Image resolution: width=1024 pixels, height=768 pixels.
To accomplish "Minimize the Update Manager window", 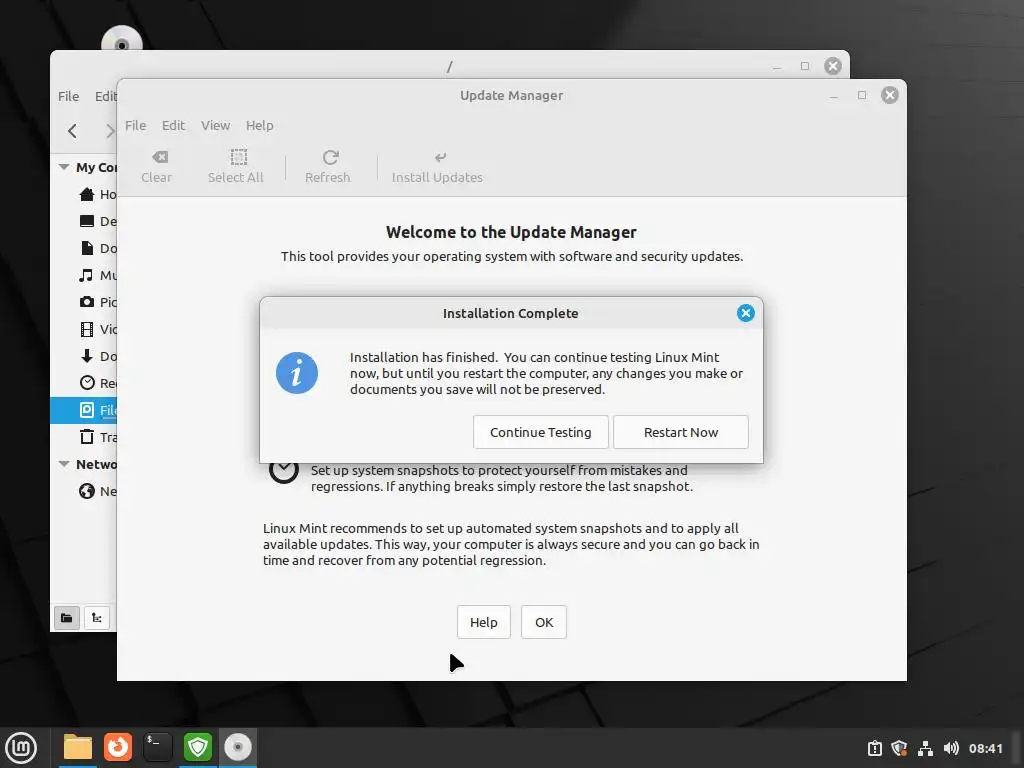I will tap(833, 96).
